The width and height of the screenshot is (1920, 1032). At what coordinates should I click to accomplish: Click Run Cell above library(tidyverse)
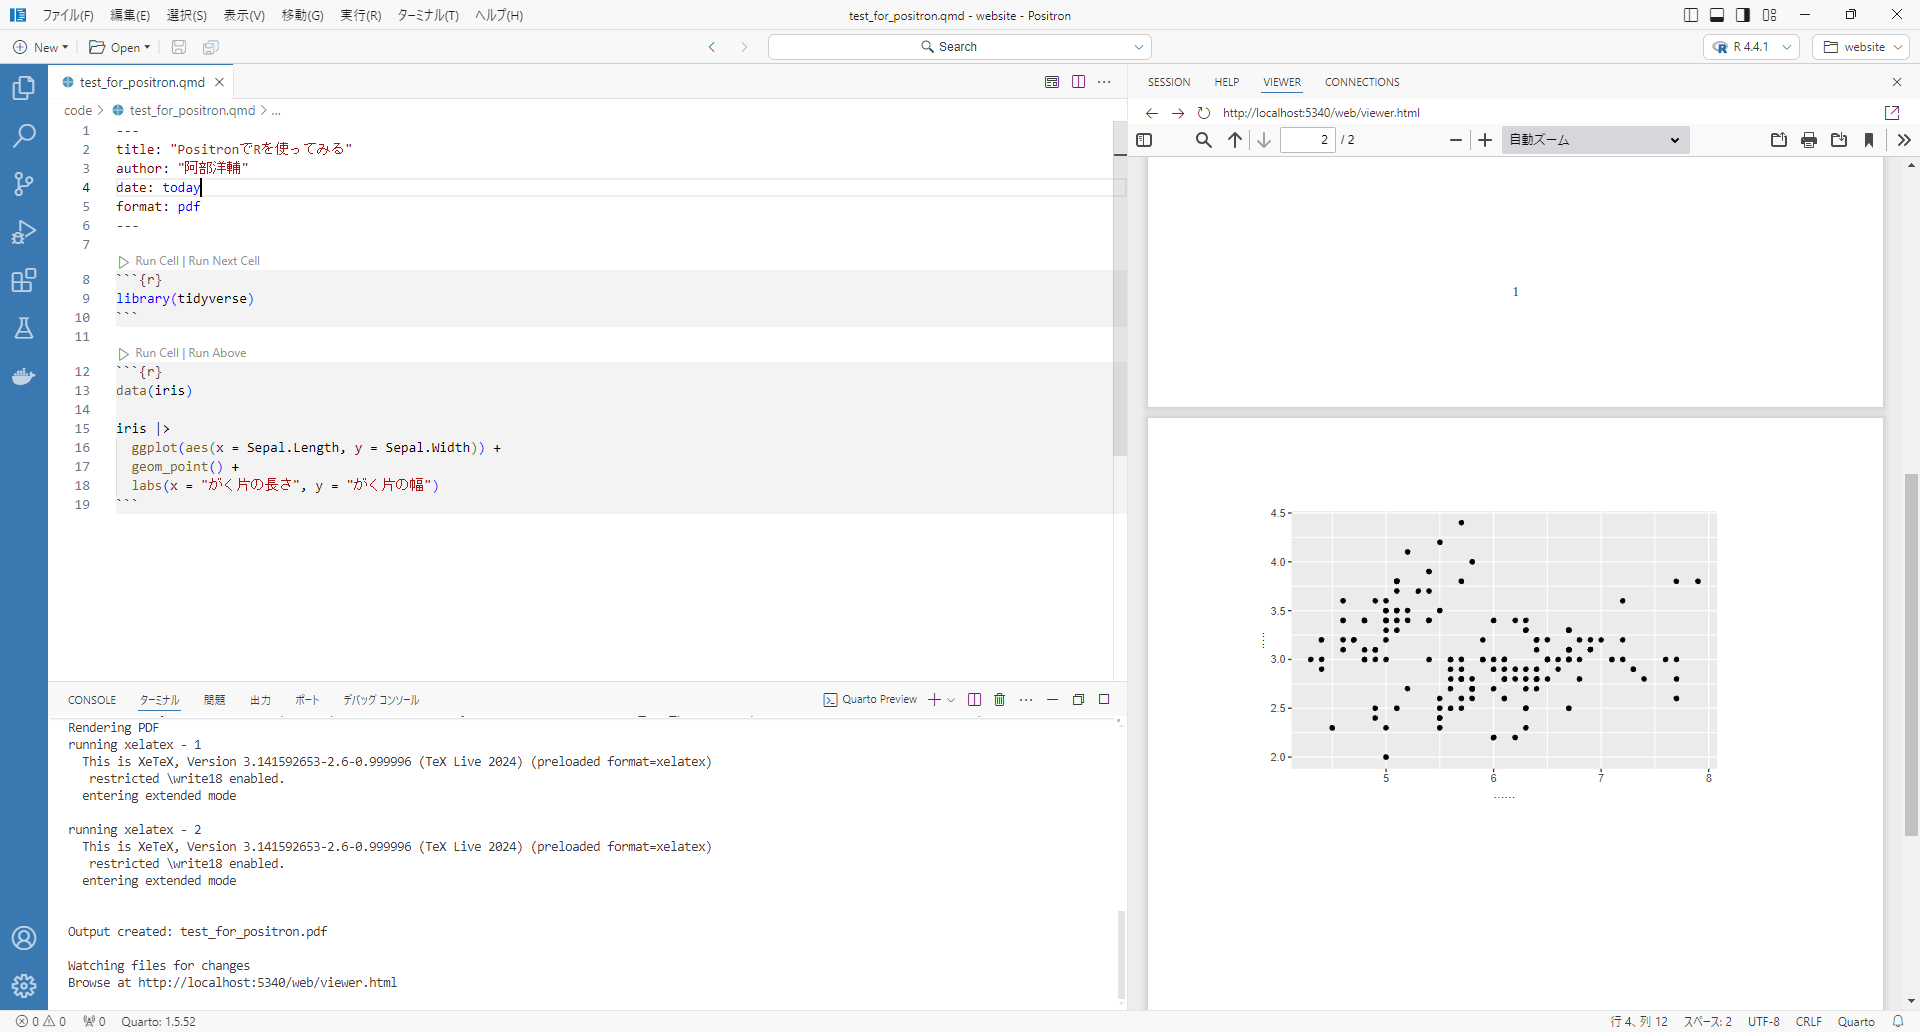pos(156,261)
